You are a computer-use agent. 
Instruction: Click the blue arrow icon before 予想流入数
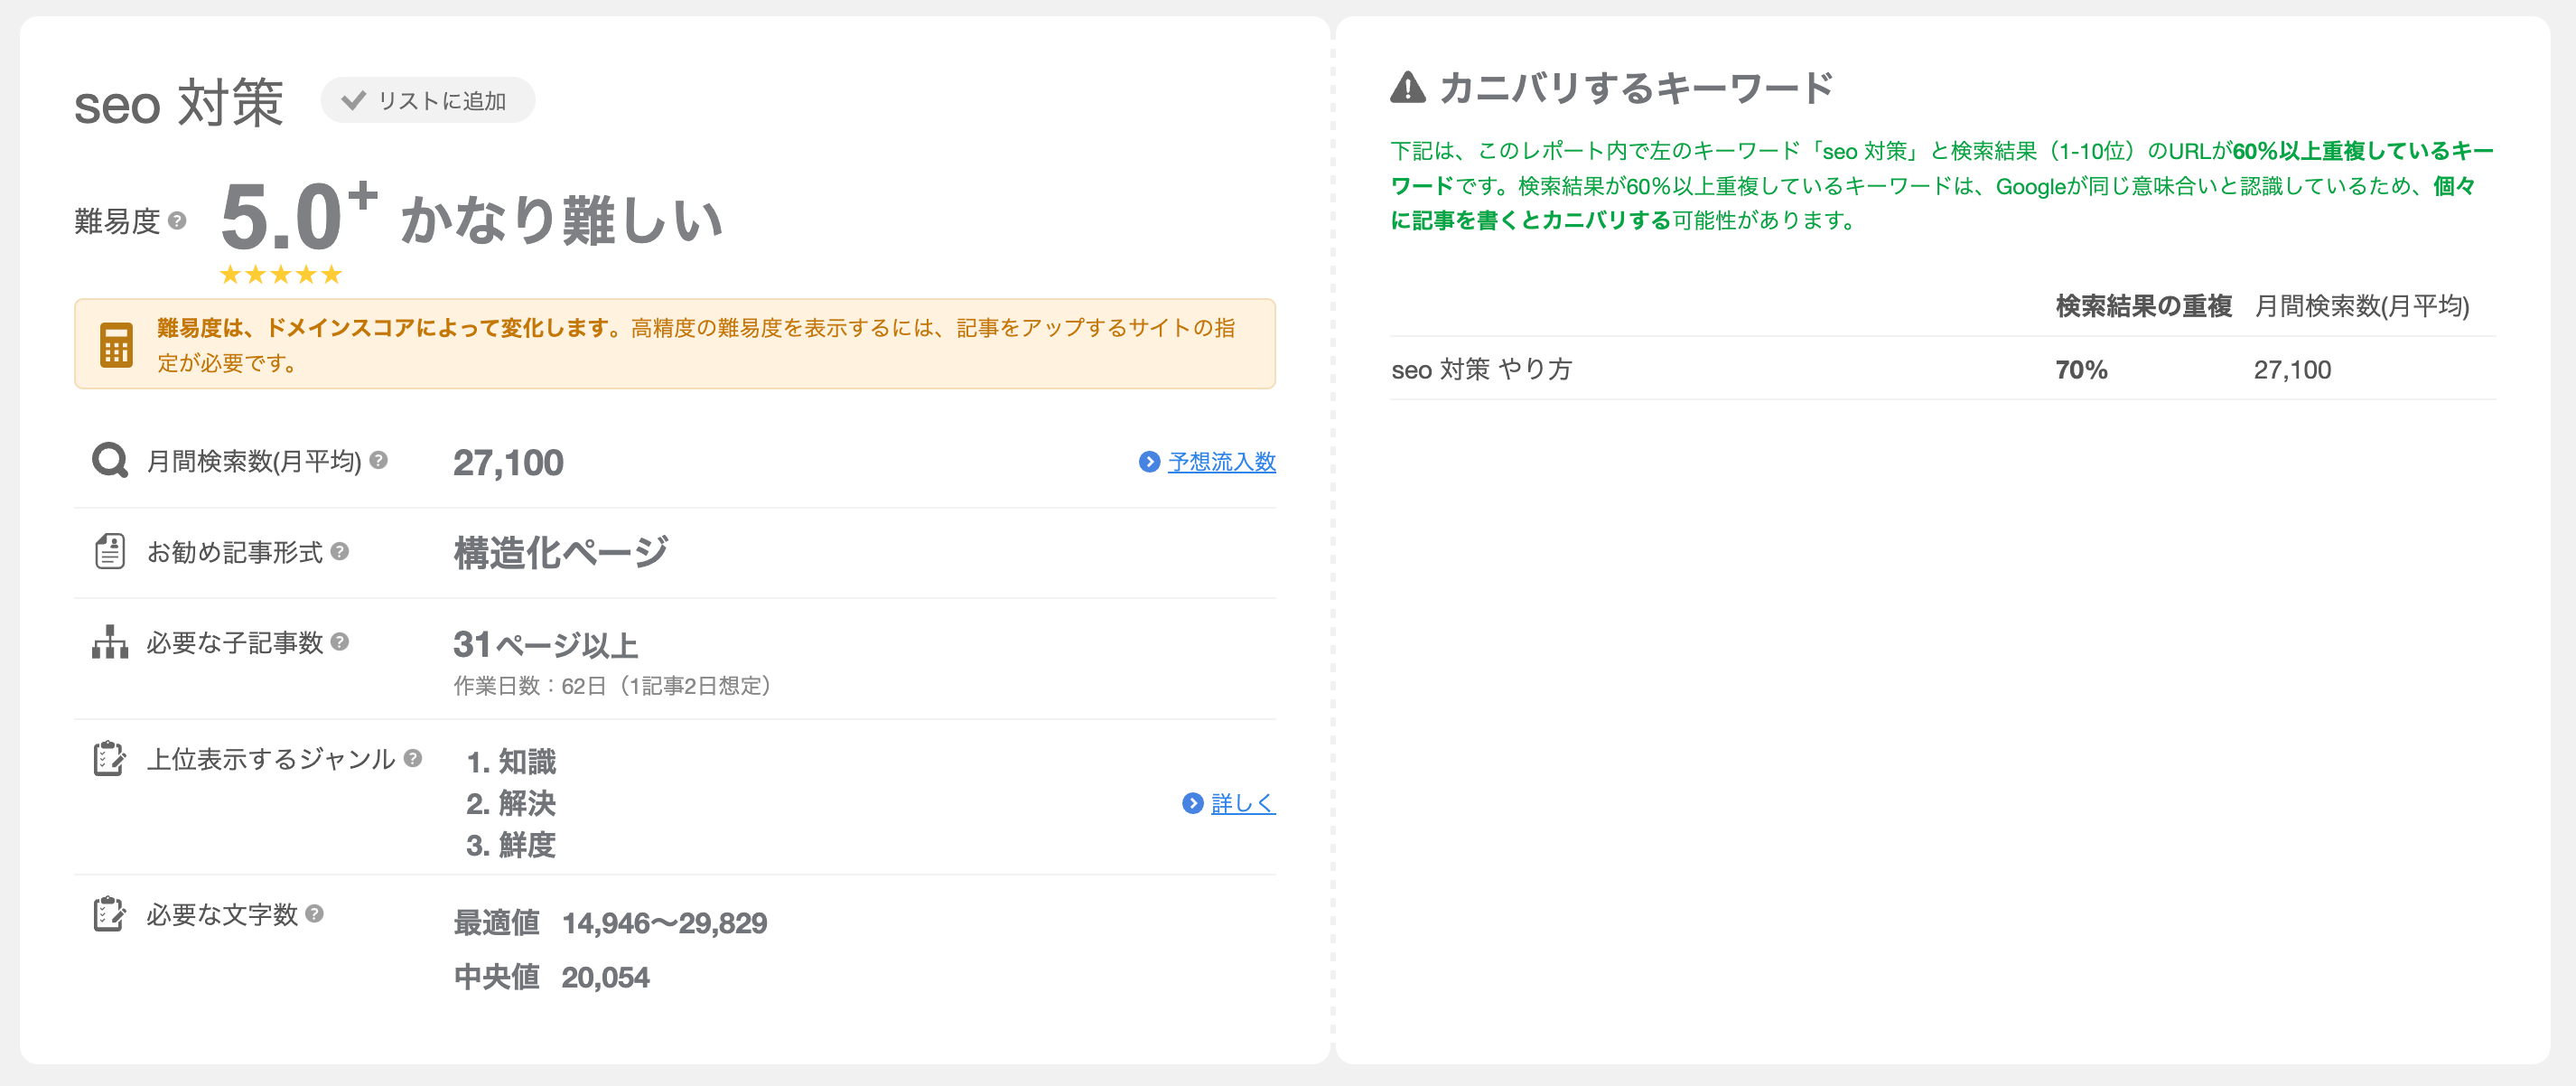pyautogui.click(x=1149, y=461)
